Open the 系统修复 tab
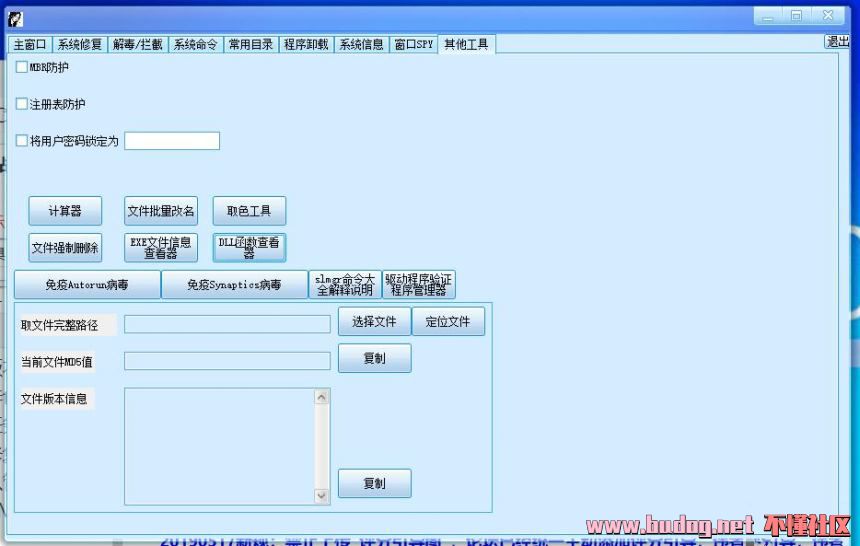Viewport: 860px width, 546px height. [x=79, y=45]
